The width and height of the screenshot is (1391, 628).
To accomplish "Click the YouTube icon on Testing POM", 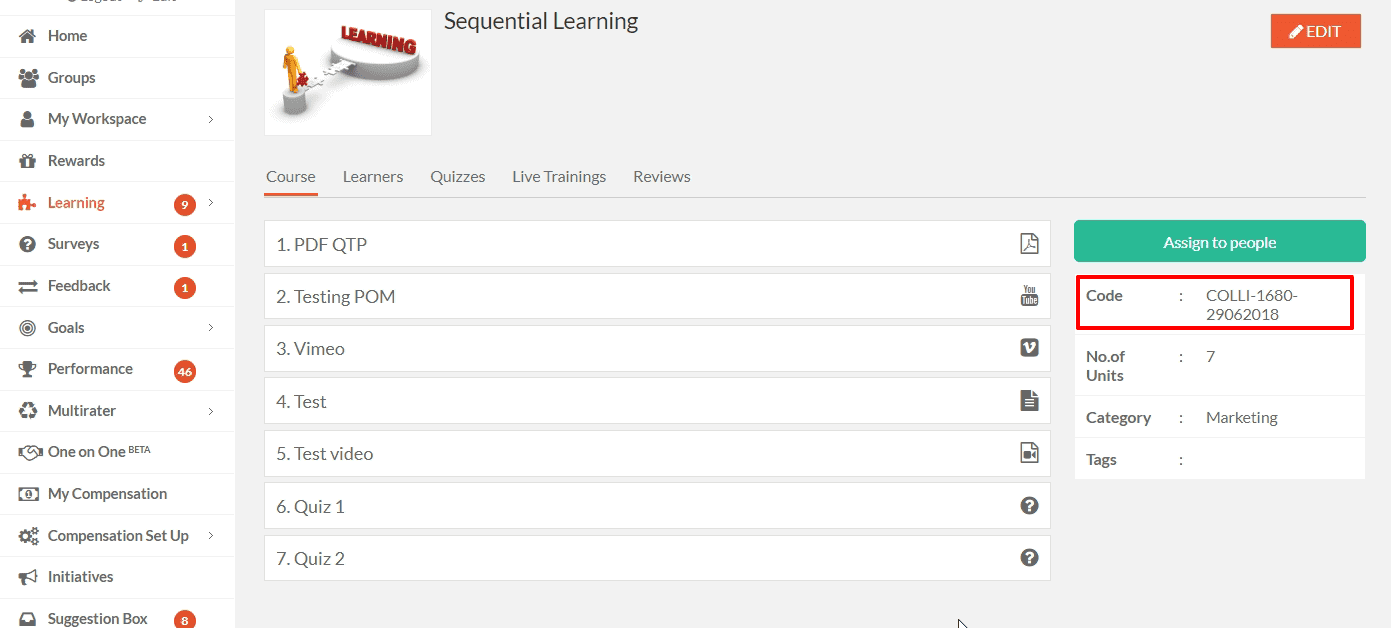I will coord(1029,295).
